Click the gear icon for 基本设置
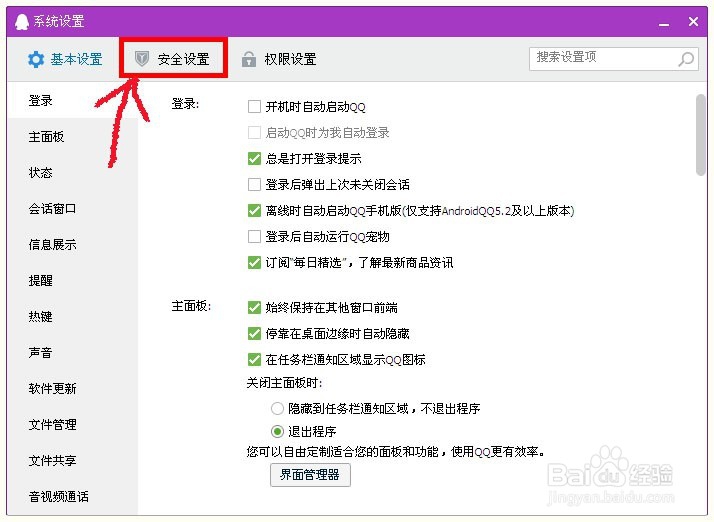The width and height of the screenshot is (714, 522). point(36,59)
